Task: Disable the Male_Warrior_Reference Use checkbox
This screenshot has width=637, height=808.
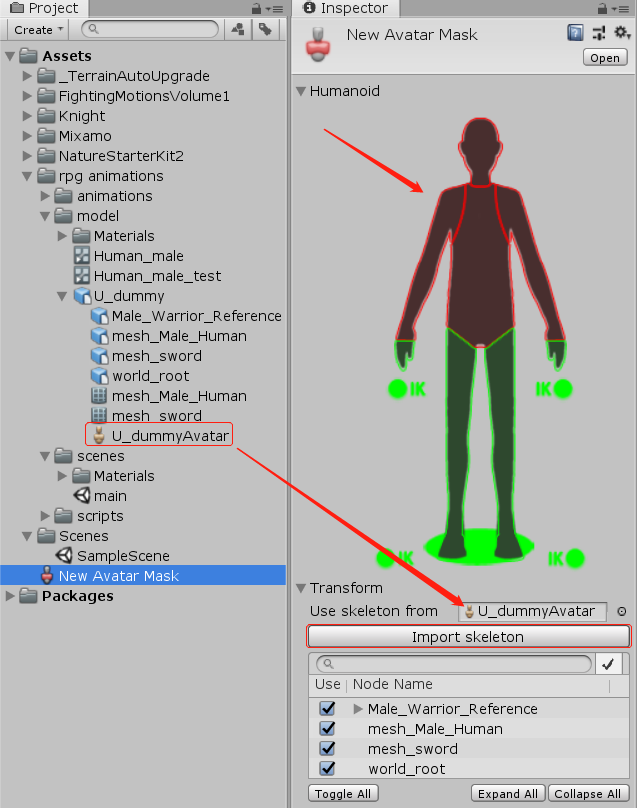Action: pos(327,709)
